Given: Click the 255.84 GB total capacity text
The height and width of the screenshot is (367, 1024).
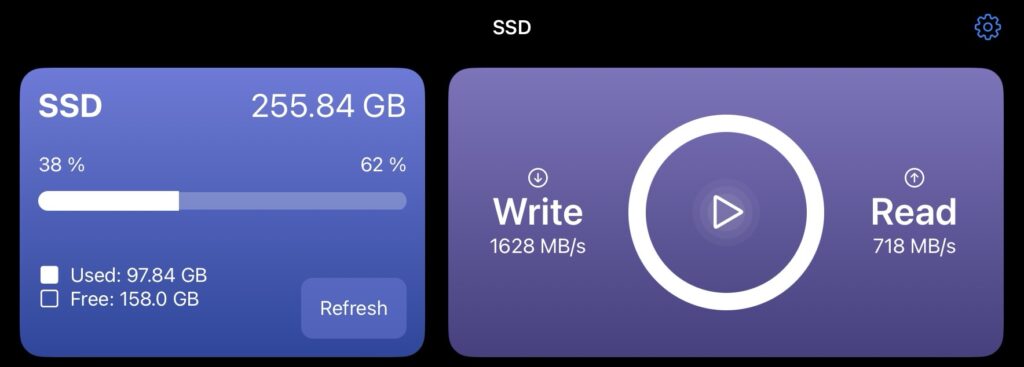Looking at the screenshot, I should pos(328,106).
